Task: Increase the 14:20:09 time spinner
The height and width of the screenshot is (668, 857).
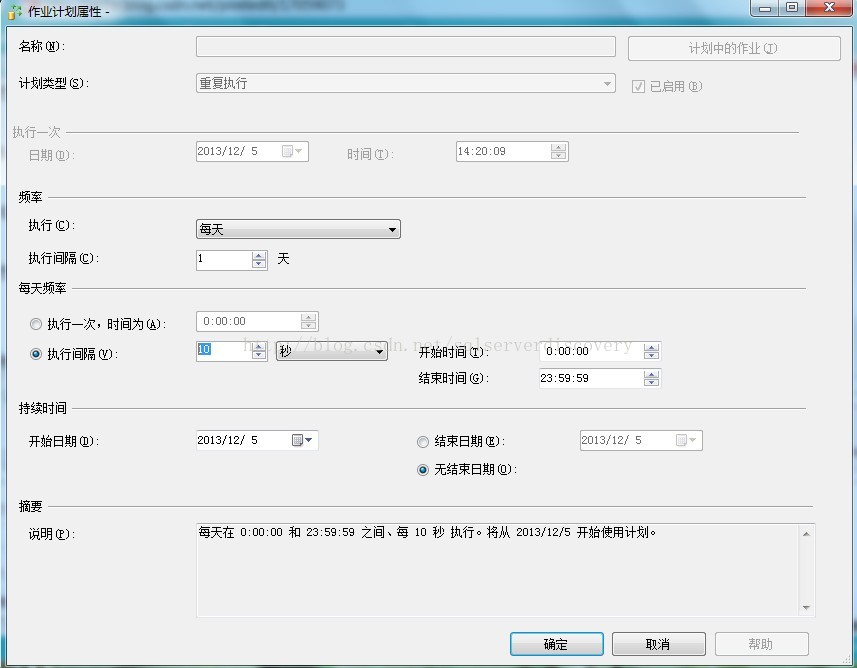Action: pos(559,147)
